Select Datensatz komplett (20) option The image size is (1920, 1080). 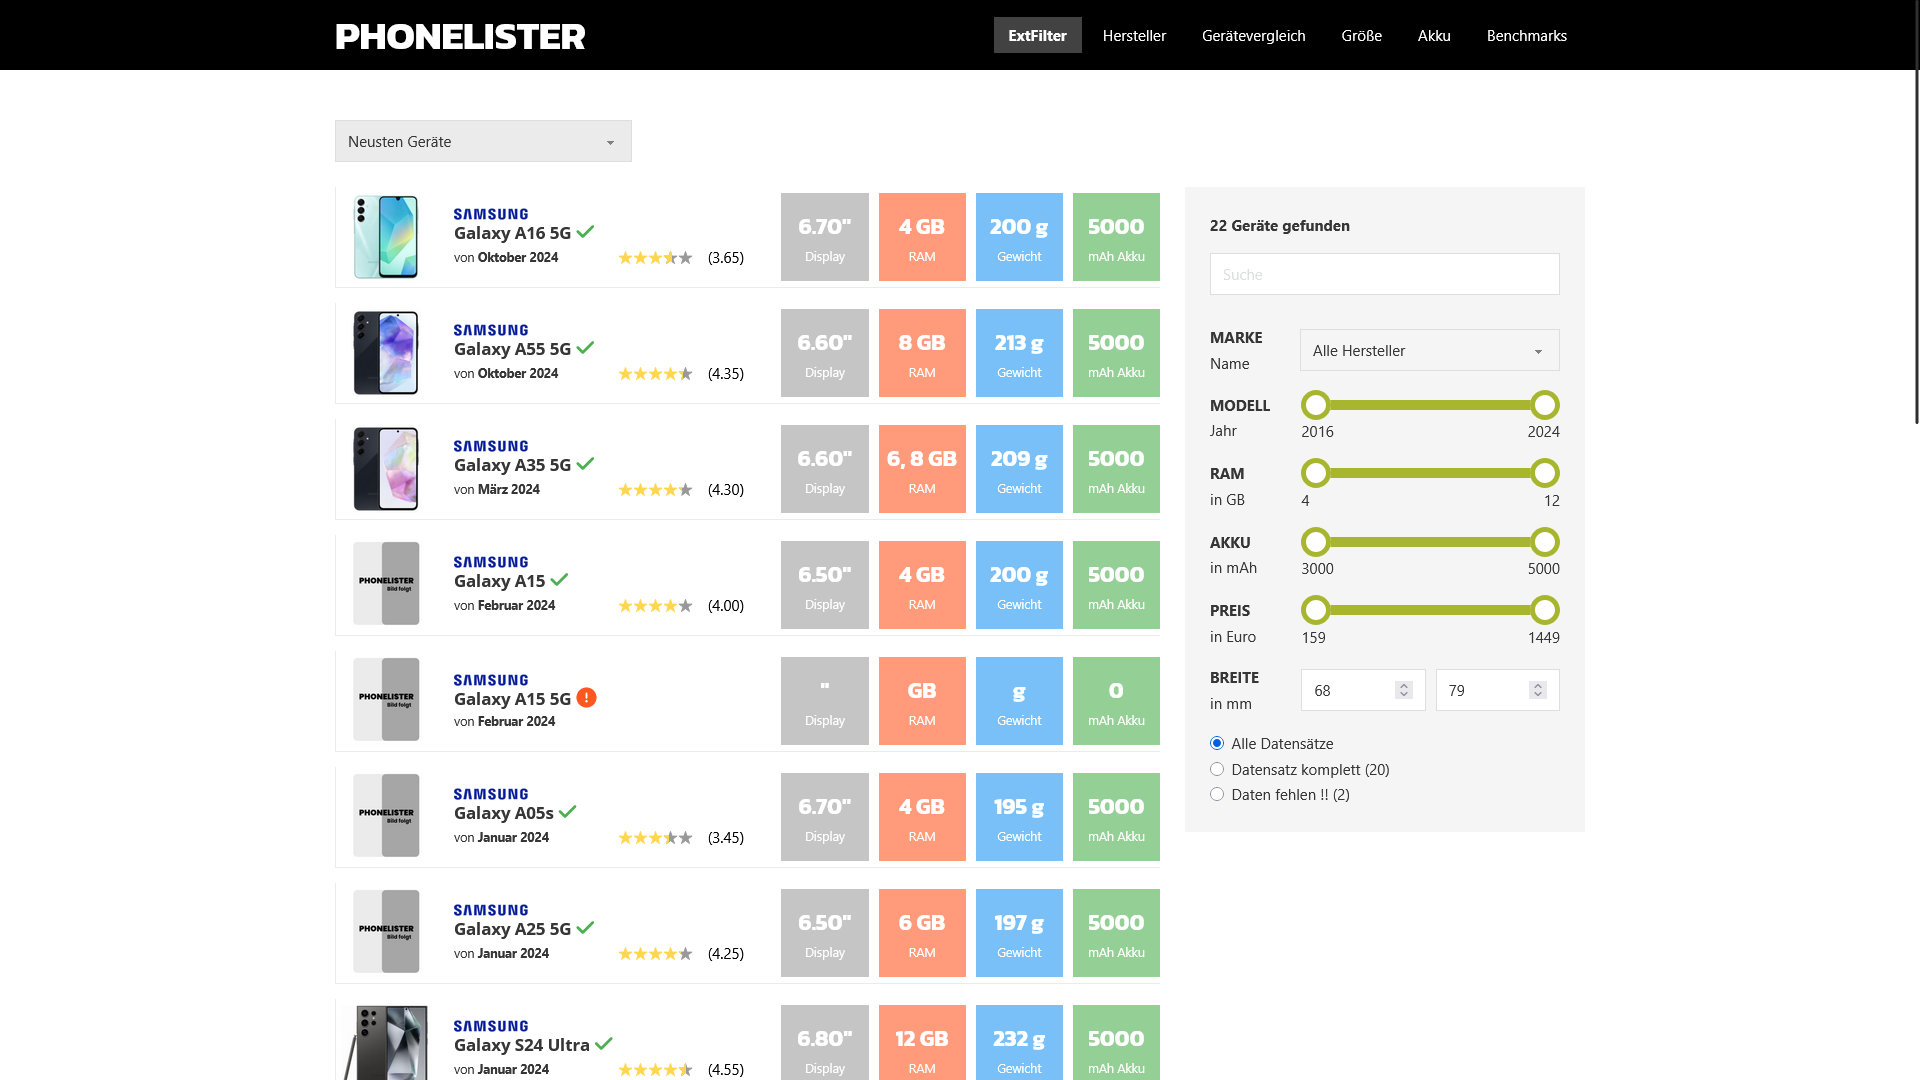[x=1217, y=769]
